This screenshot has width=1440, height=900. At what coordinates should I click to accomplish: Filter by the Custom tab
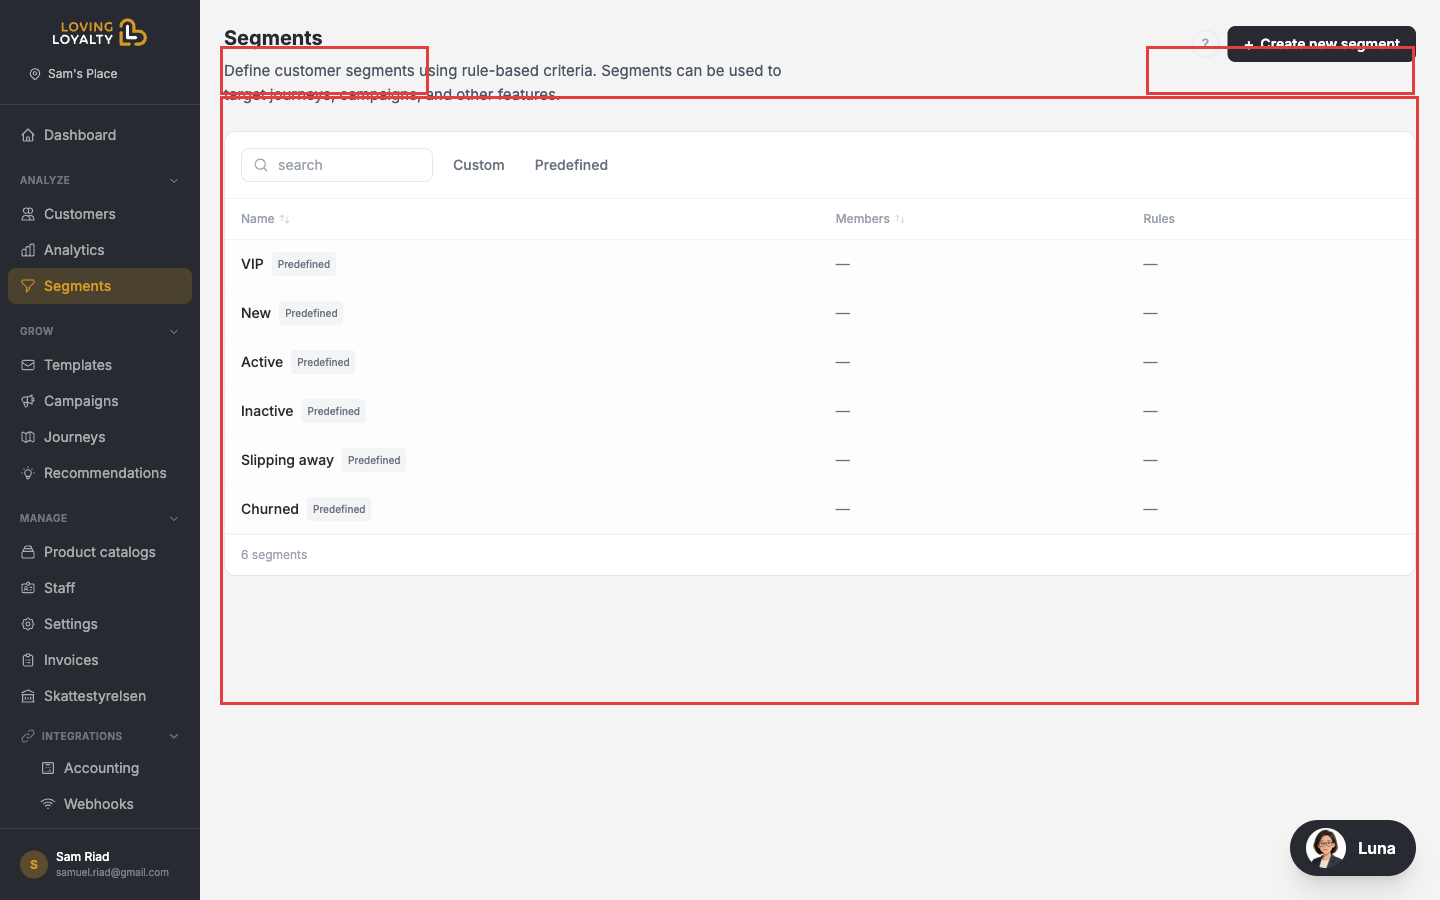point(479,165)
